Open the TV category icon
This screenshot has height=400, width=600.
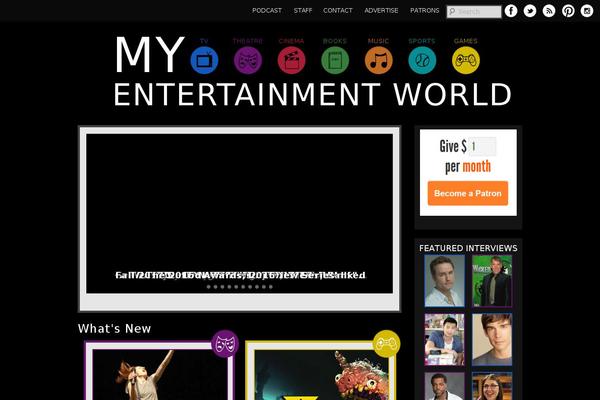pyautogui.click(x=204, y=60)
